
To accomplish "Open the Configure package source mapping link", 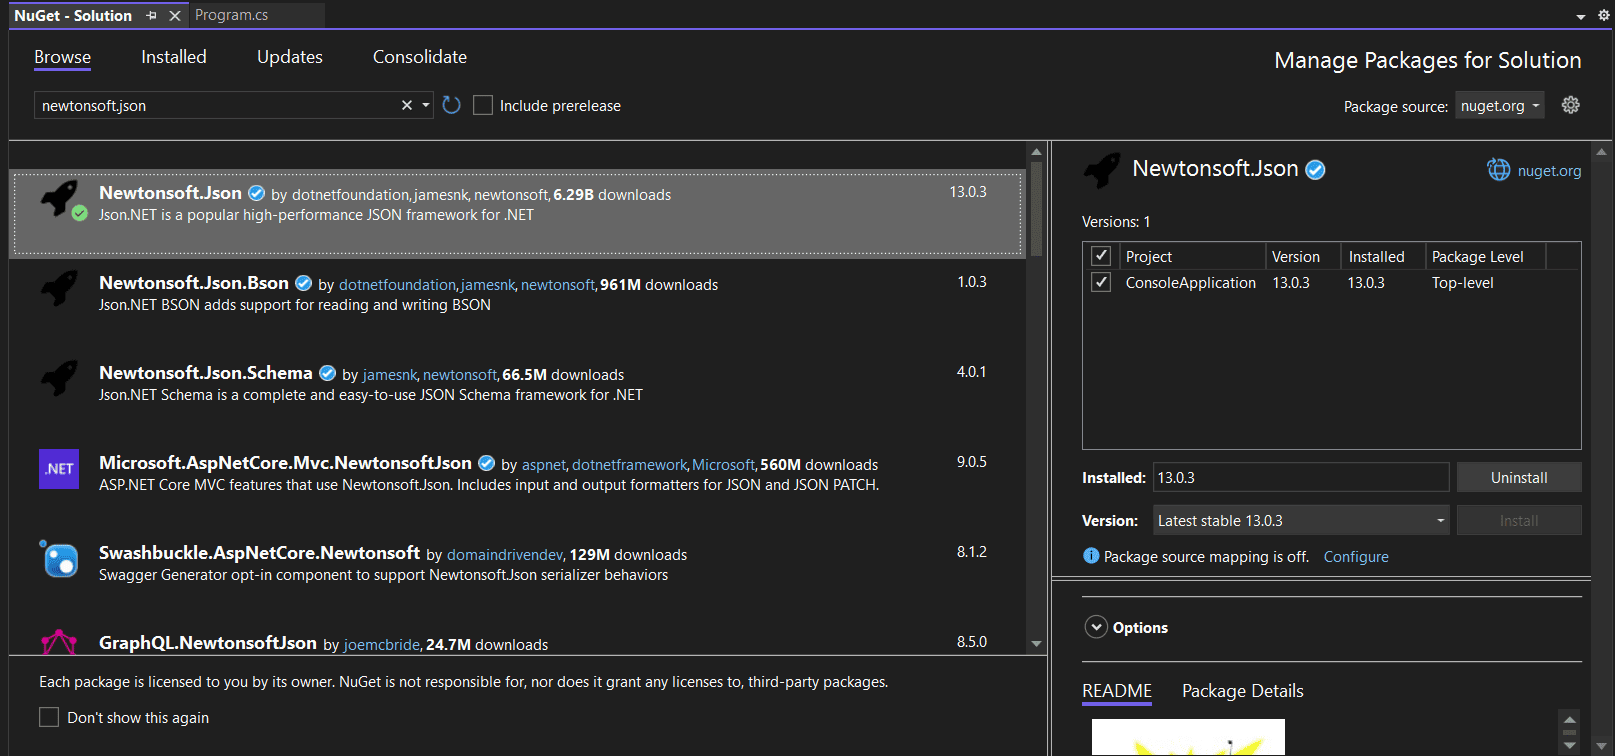I will (1356, 556).
